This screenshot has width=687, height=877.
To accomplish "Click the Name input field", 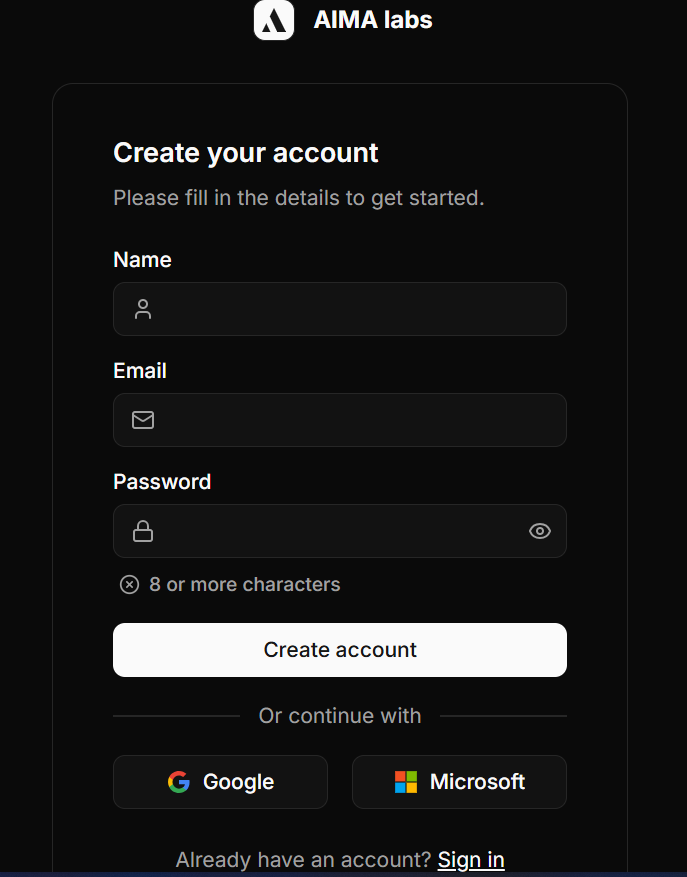I will coord(340,309).
